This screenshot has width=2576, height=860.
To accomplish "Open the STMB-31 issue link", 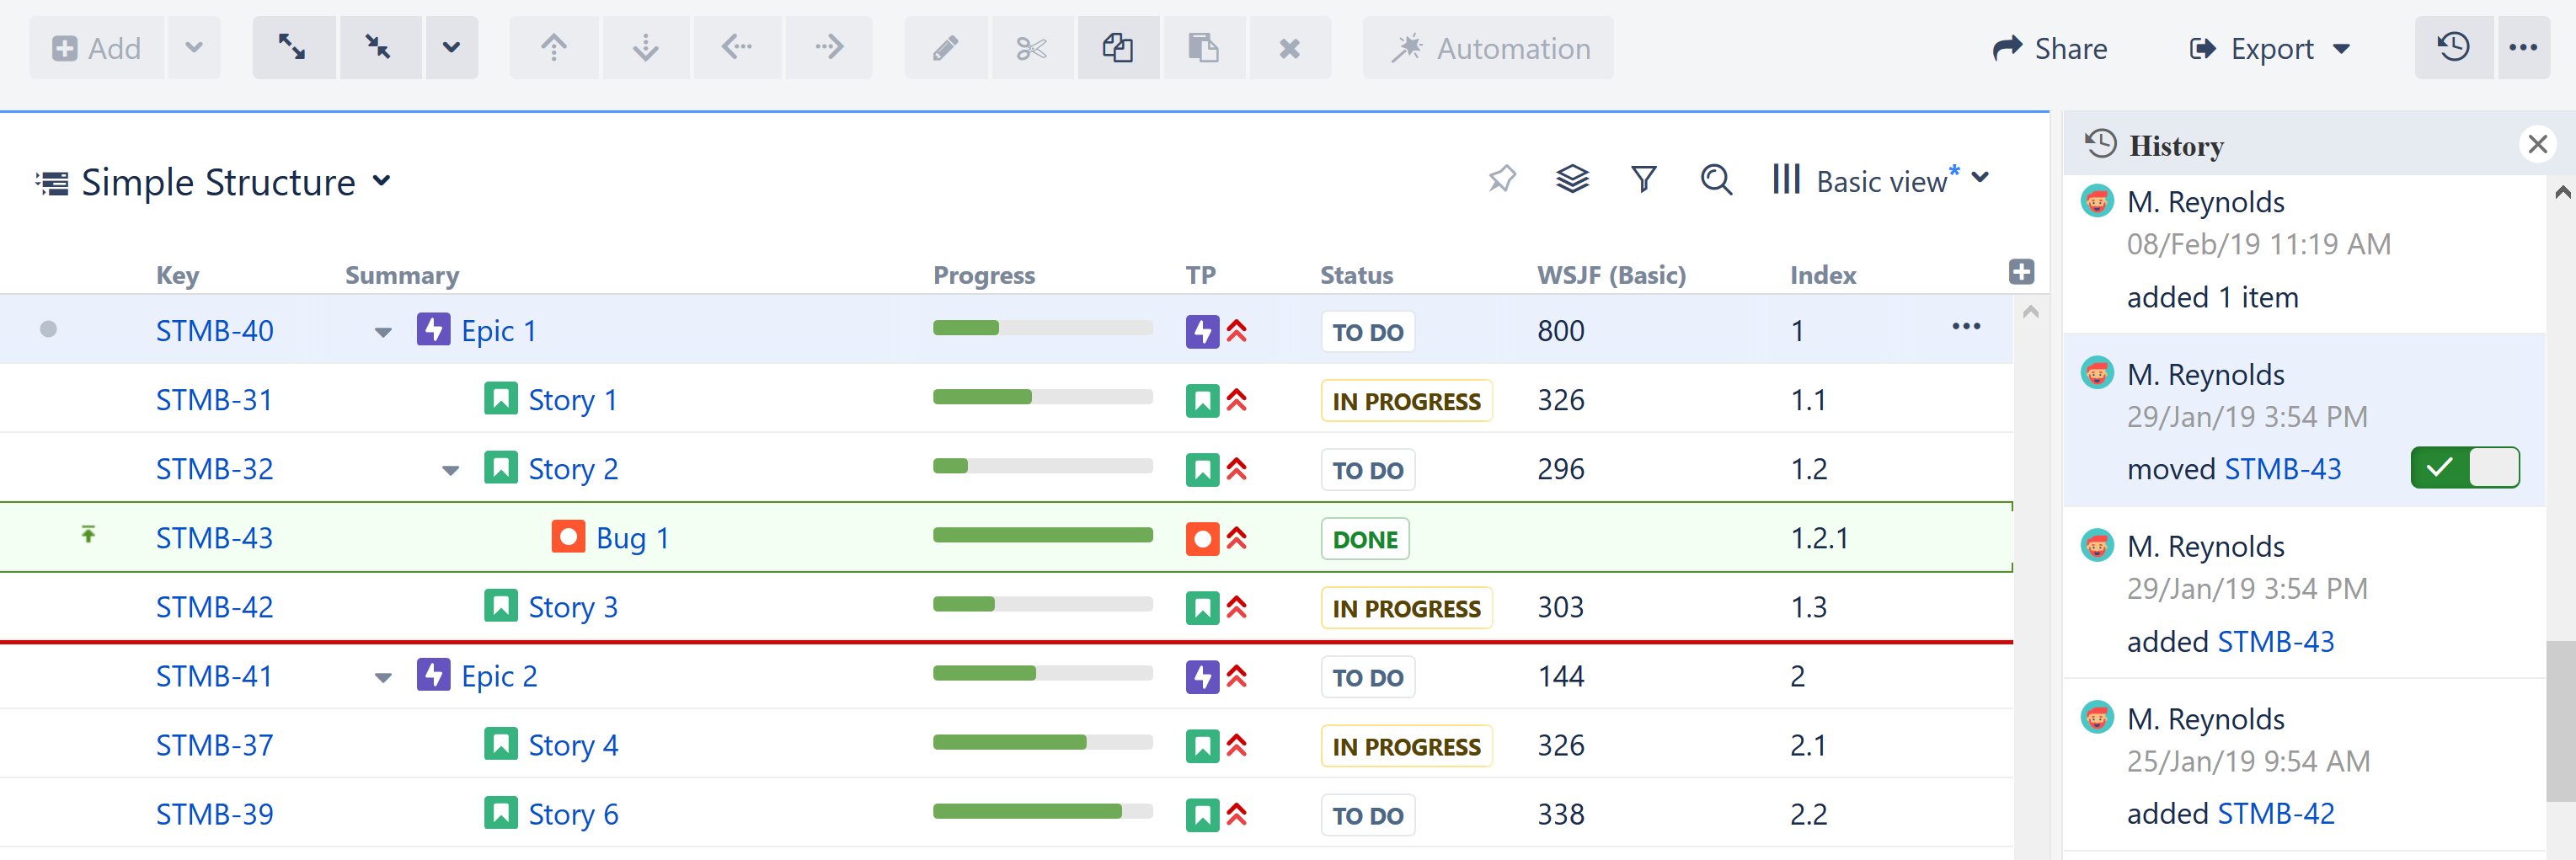I will [x=214, y=400].
